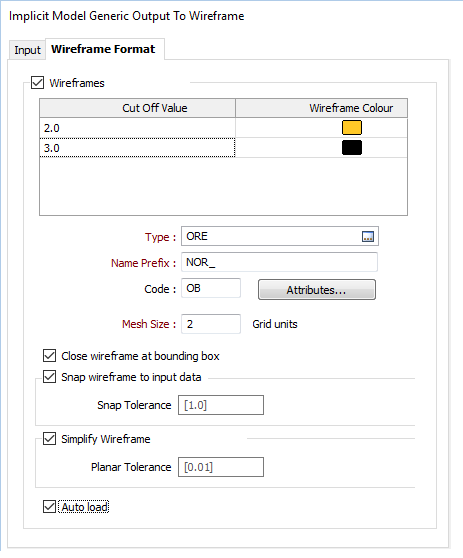Image resolution: width=463 pixels, height=558 pixels.
Task: Select the 3.0 cut off value cell
Action: click(x=137, y=148)
